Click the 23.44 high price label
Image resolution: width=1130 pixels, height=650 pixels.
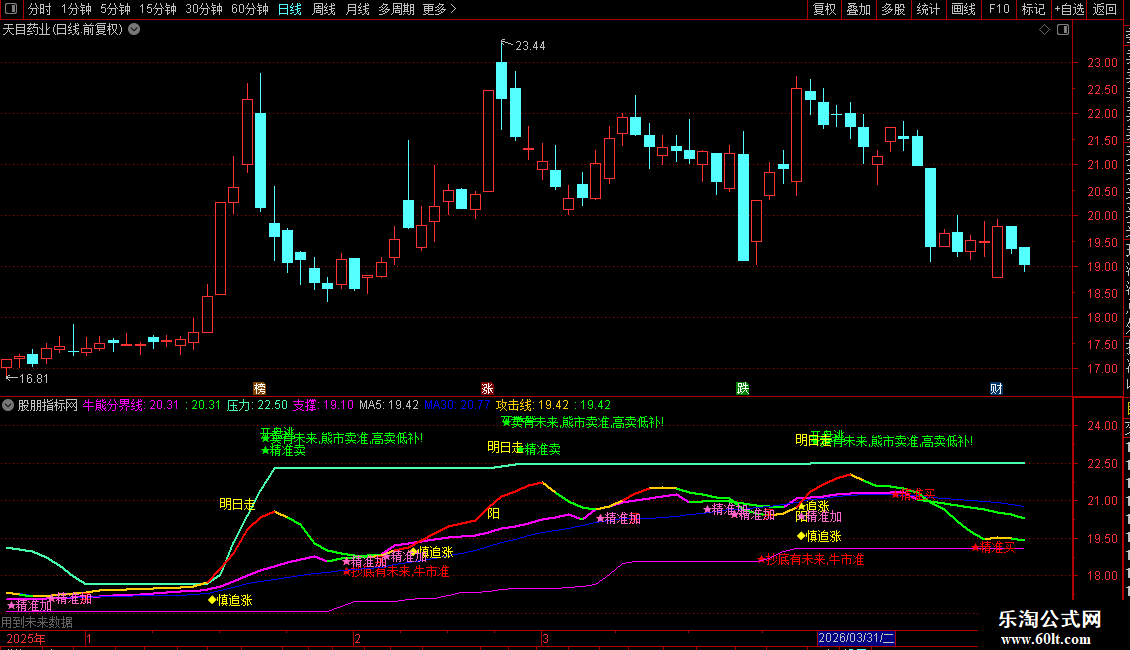(x=530, y=46)
